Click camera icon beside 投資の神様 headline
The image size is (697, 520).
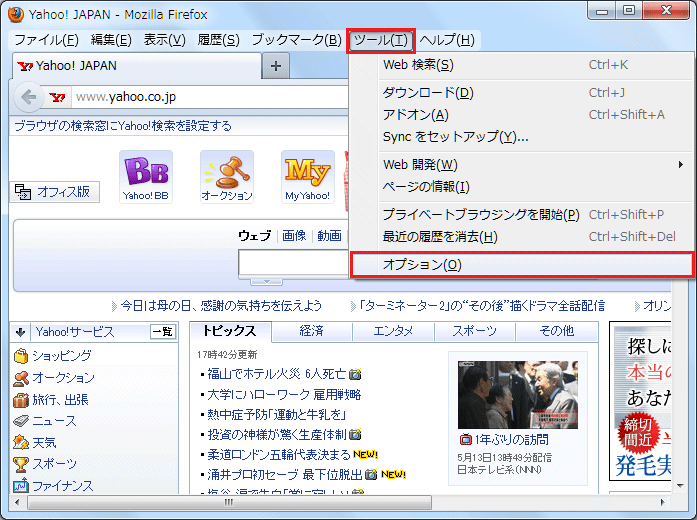pyautogui.click(x=355, y=435)
